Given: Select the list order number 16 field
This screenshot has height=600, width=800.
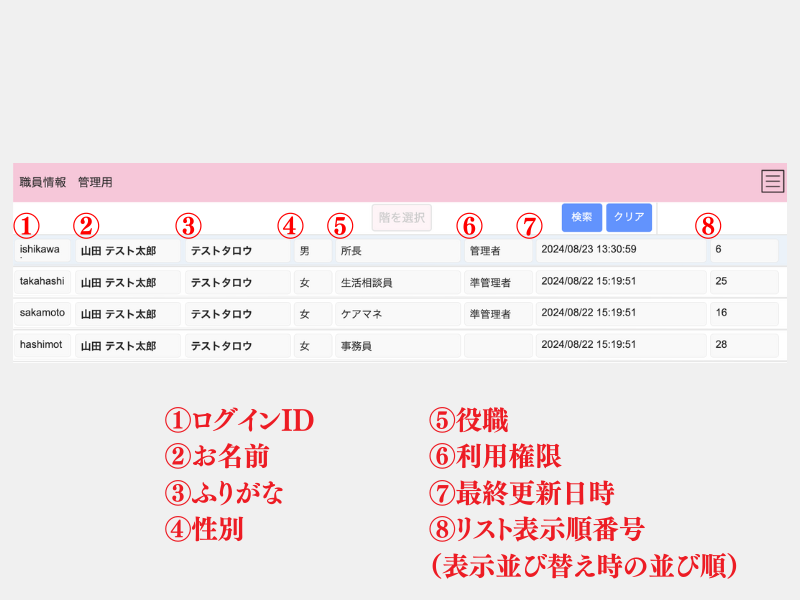Looking at the screenshot, I should tap(743, 313).
